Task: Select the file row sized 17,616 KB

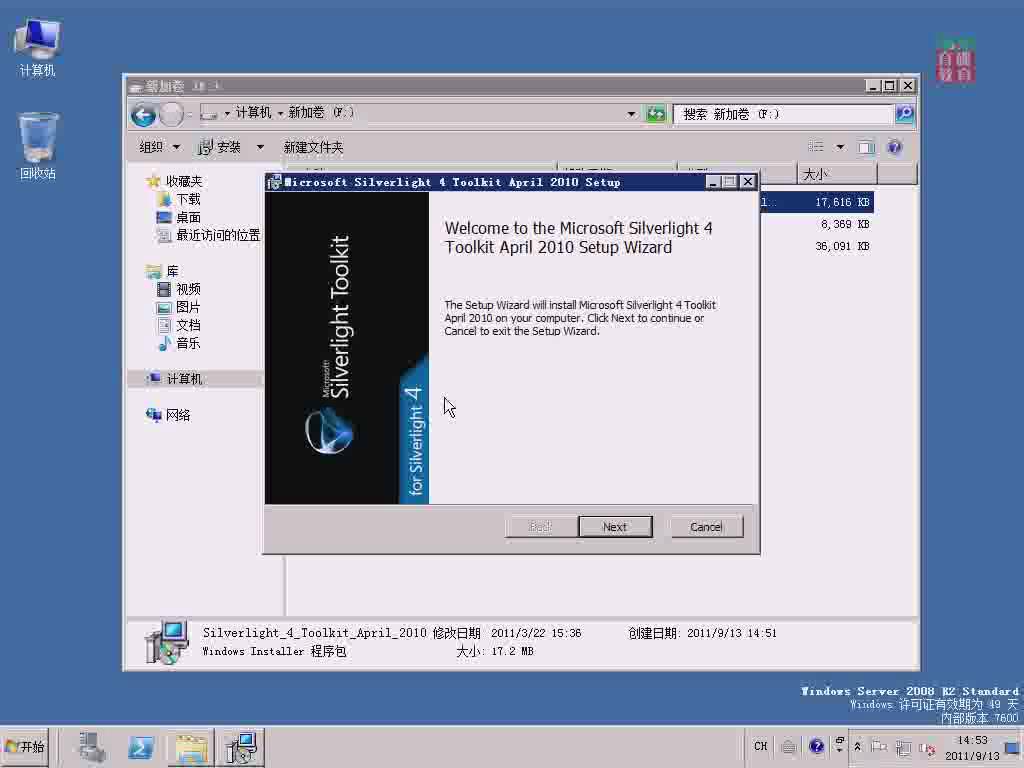Action: (x=816, y=202)
